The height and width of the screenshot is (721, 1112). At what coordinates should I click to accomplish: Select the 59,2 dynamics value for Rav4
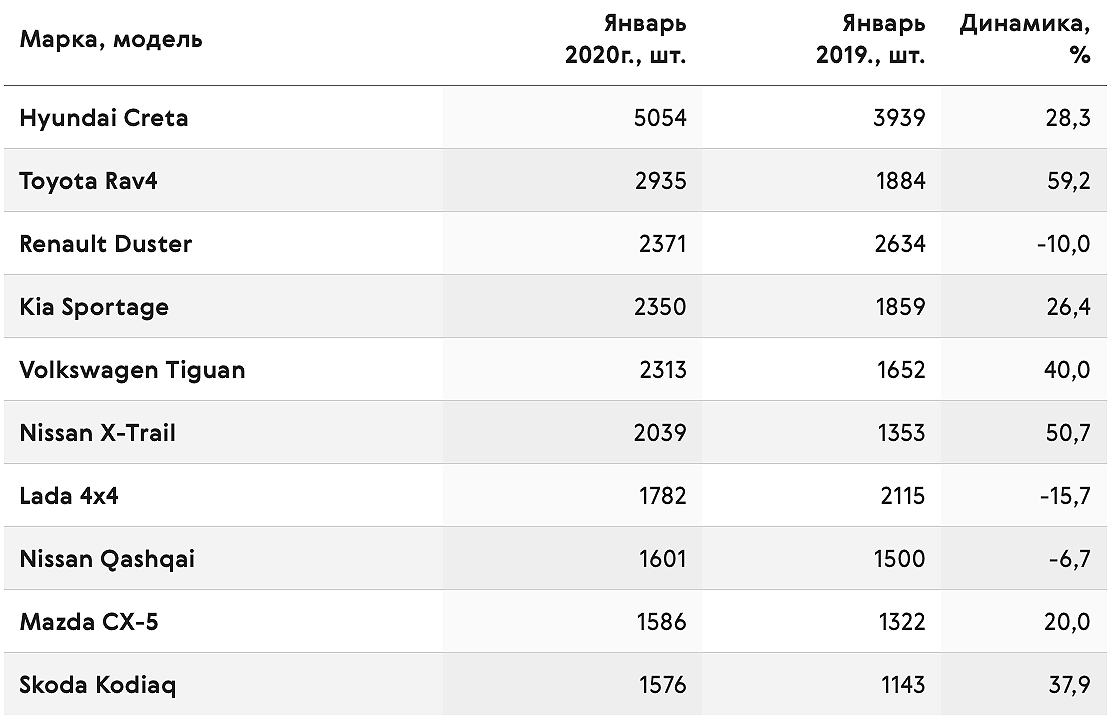1069,181
